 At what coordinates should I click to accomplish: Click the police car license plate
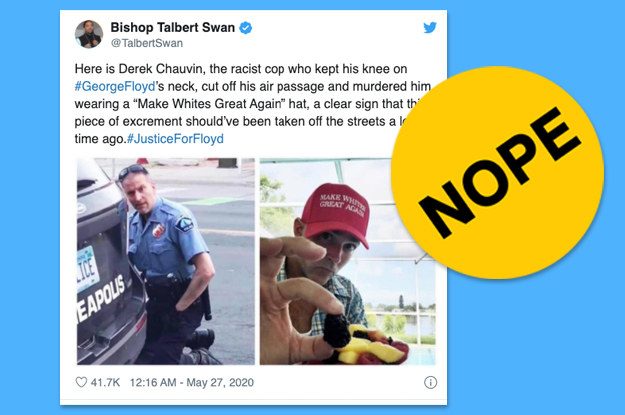point(87,269)
